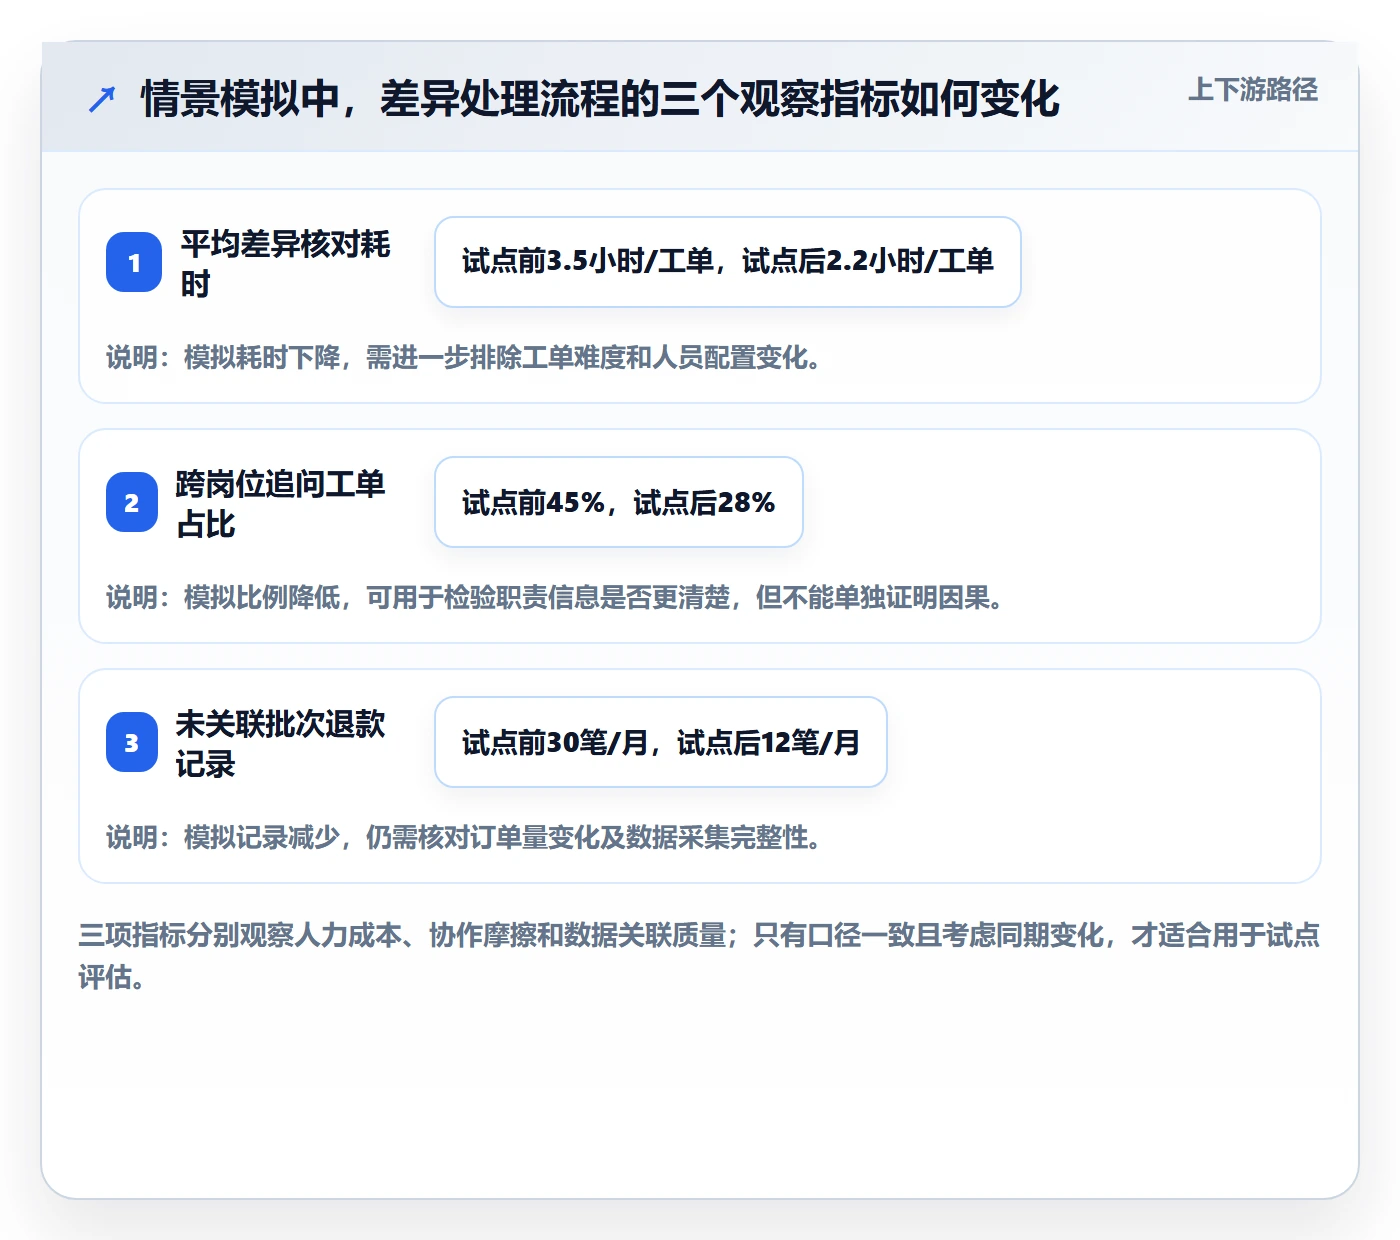Image resolution: width=1400 pixels, height=1240 pixels.
Task: Select the number 2 badge
Action: (x=132, y=502)
